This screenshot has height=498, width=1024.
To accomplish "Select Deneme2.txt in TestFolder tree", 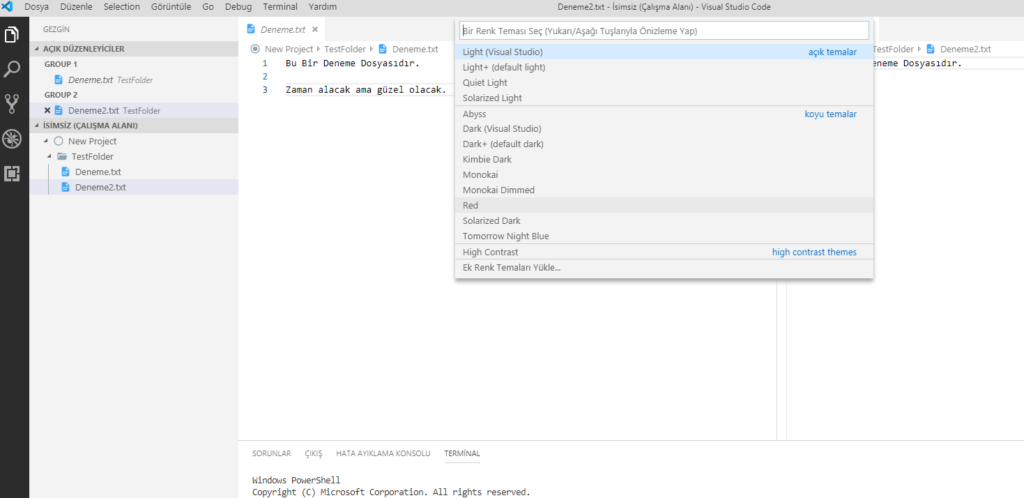I will 133,187.
